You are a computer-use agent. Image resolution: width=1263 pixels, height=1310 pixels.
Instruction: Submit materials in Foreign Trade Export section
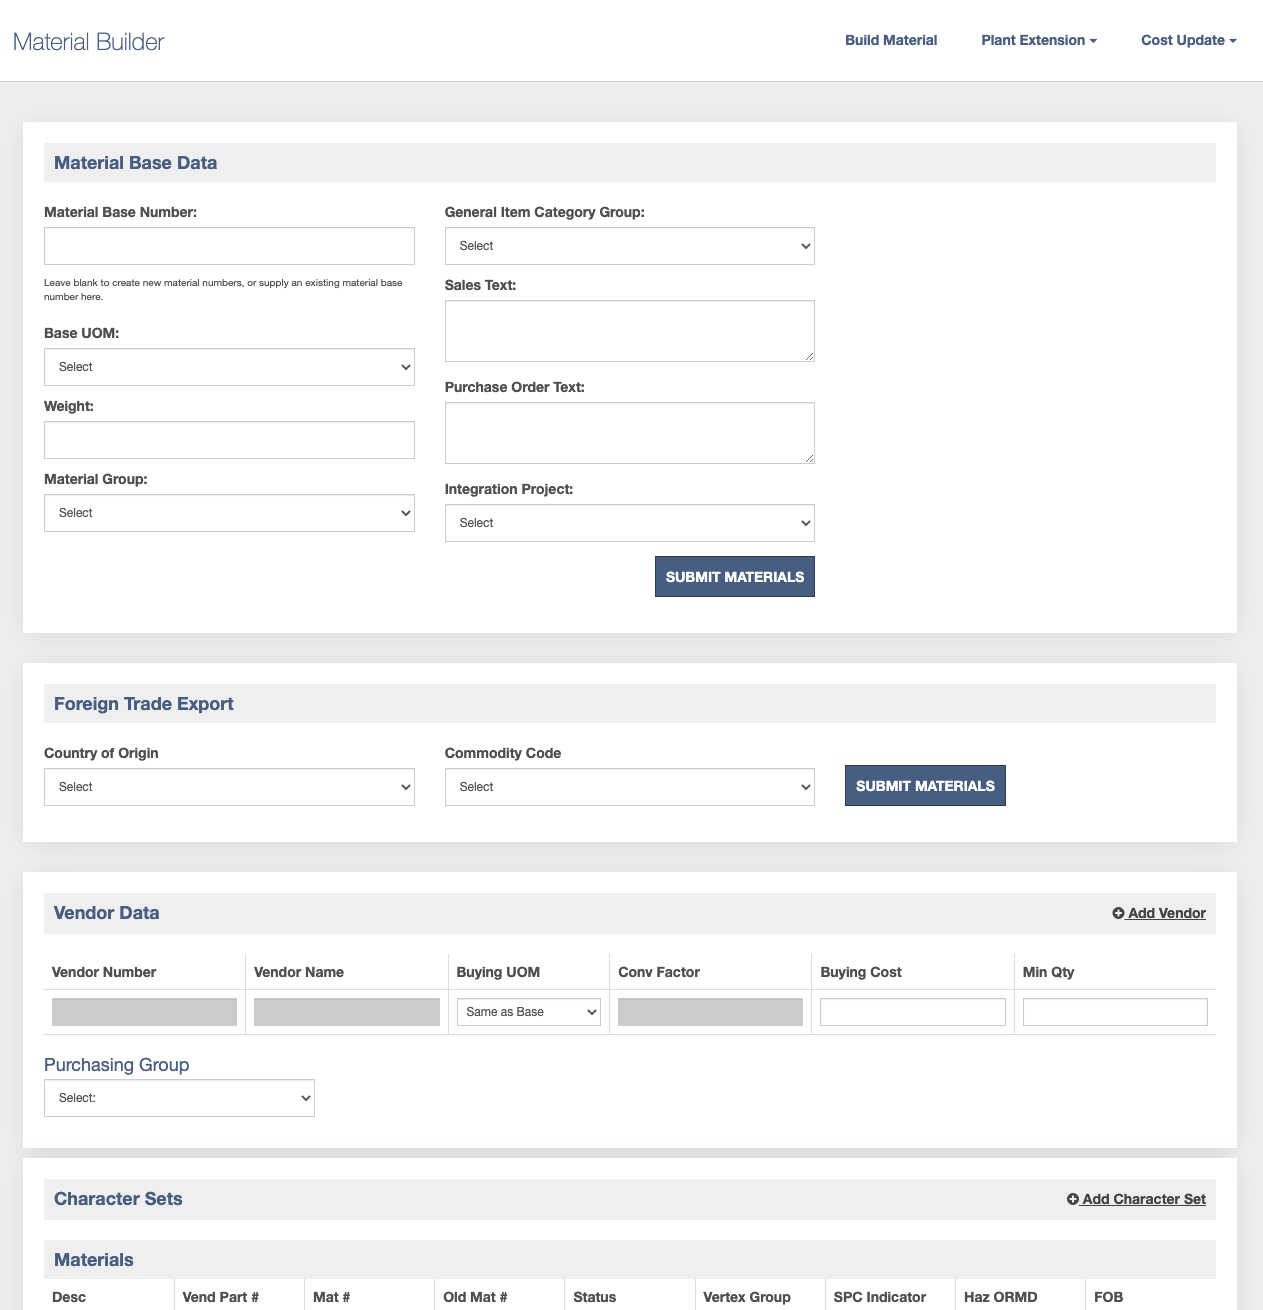925,786
